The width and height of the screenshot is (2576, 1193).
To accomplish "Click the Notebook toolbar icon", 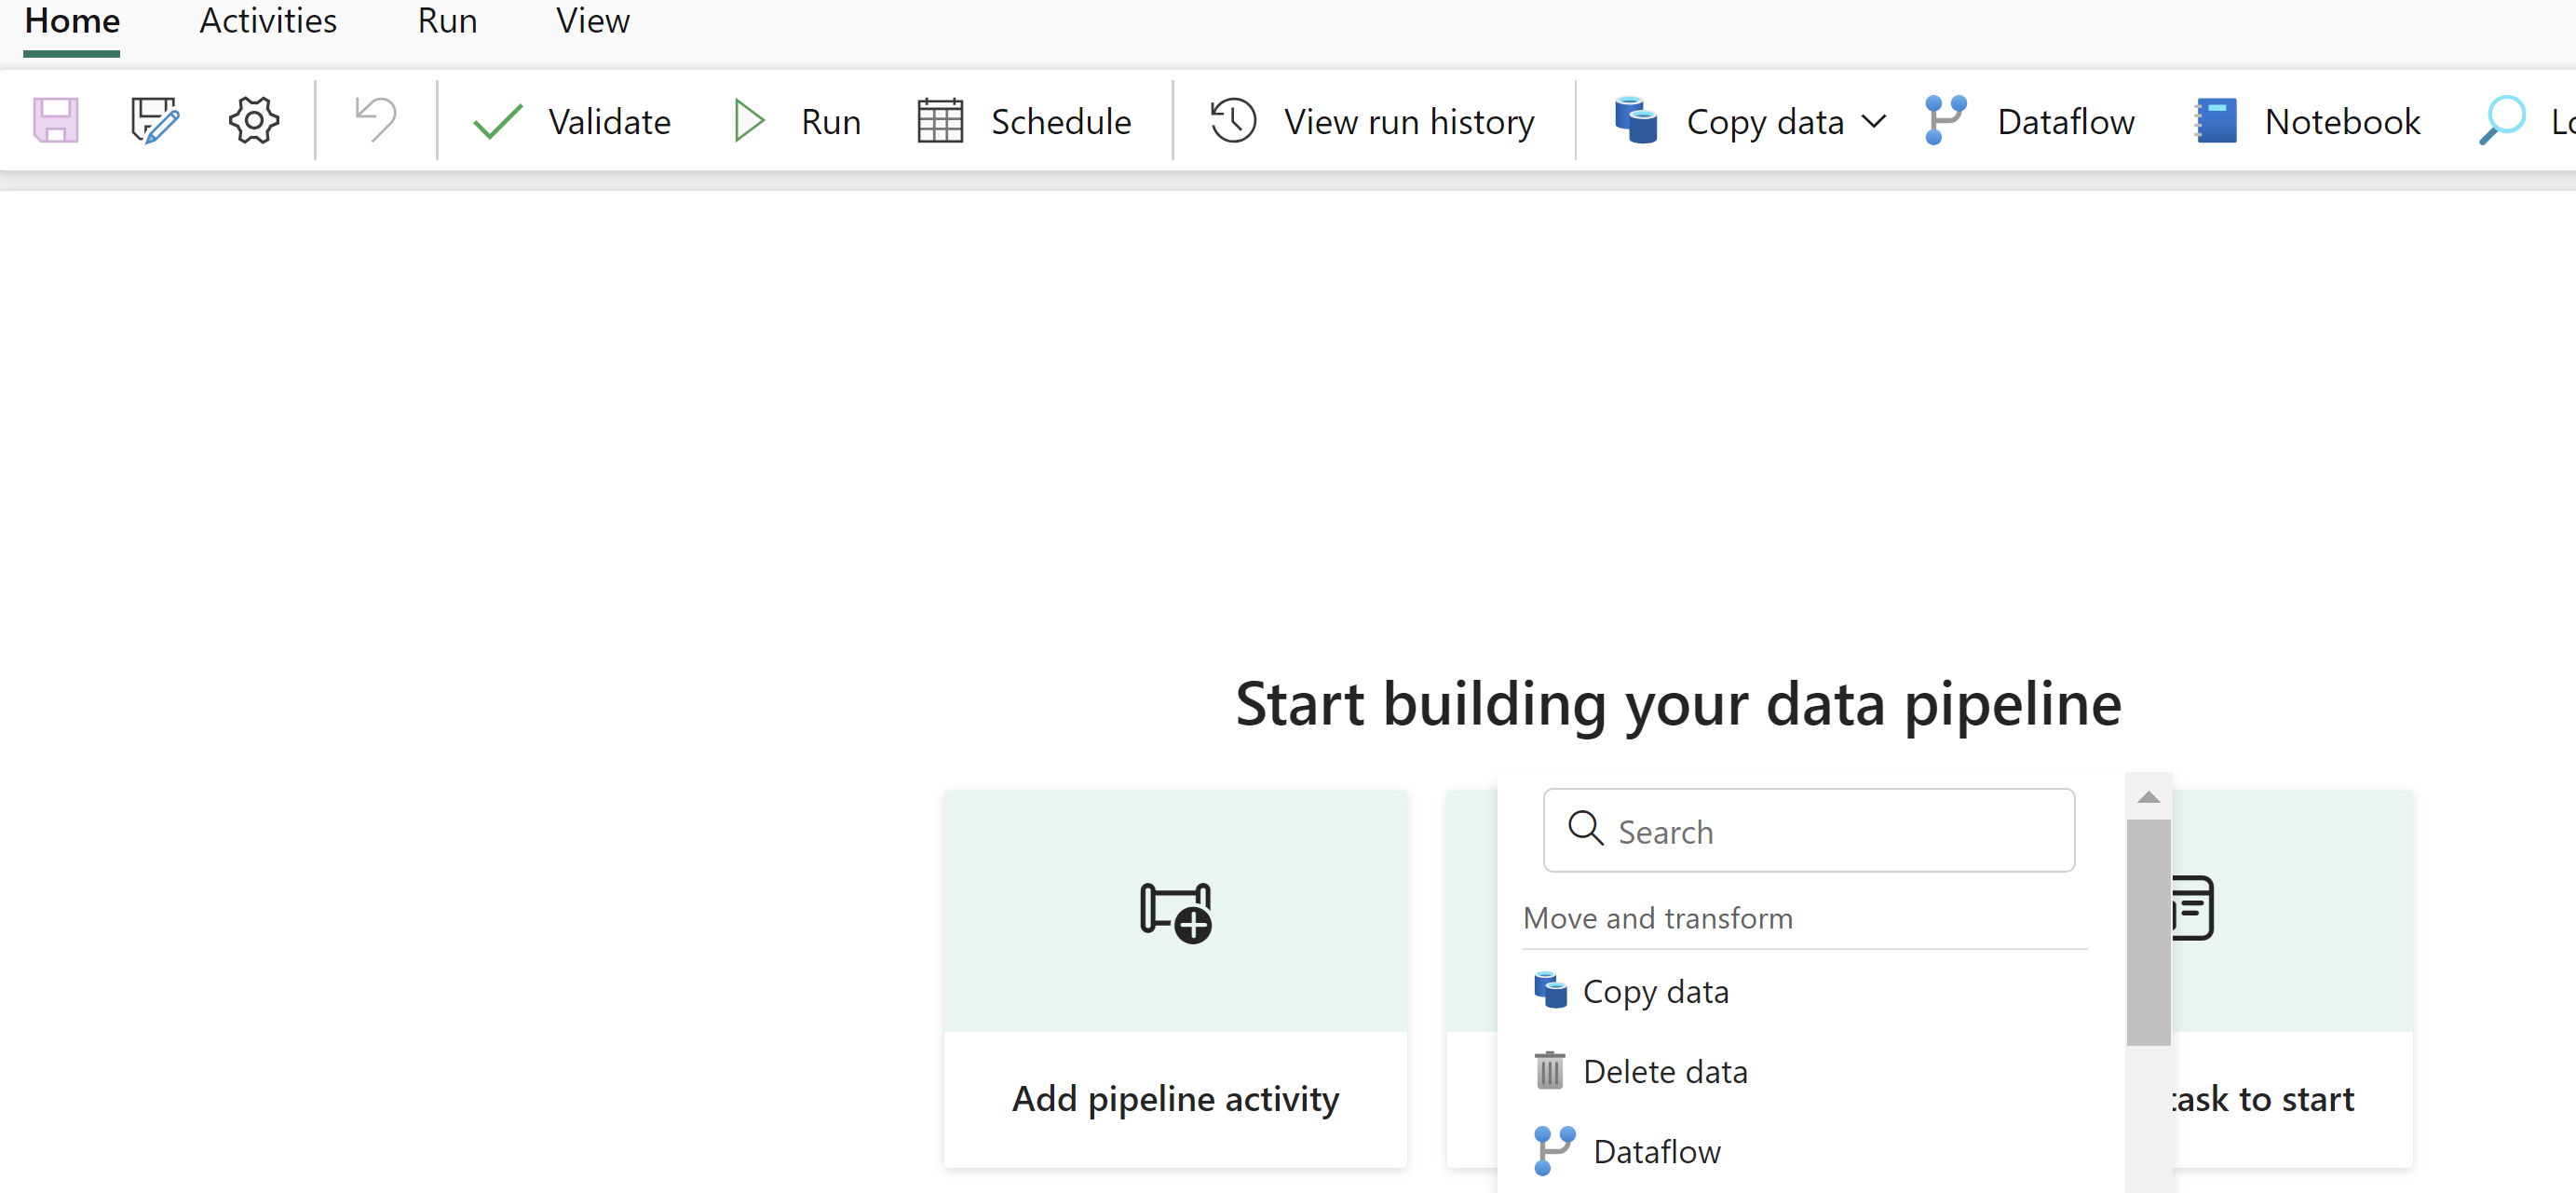I will coord(2215,120).
